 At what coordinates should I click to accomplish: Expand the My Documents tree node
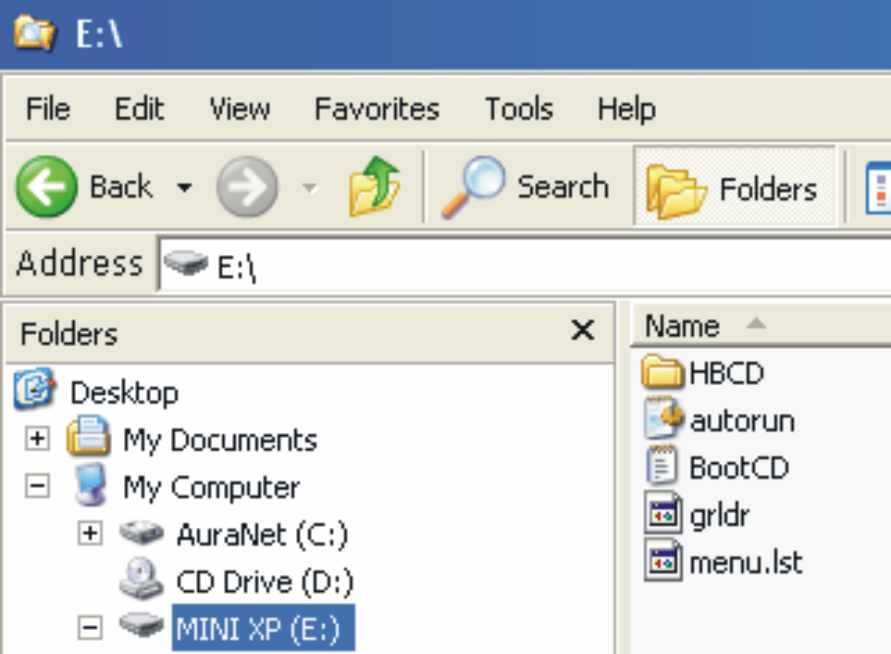coord(38,439)
